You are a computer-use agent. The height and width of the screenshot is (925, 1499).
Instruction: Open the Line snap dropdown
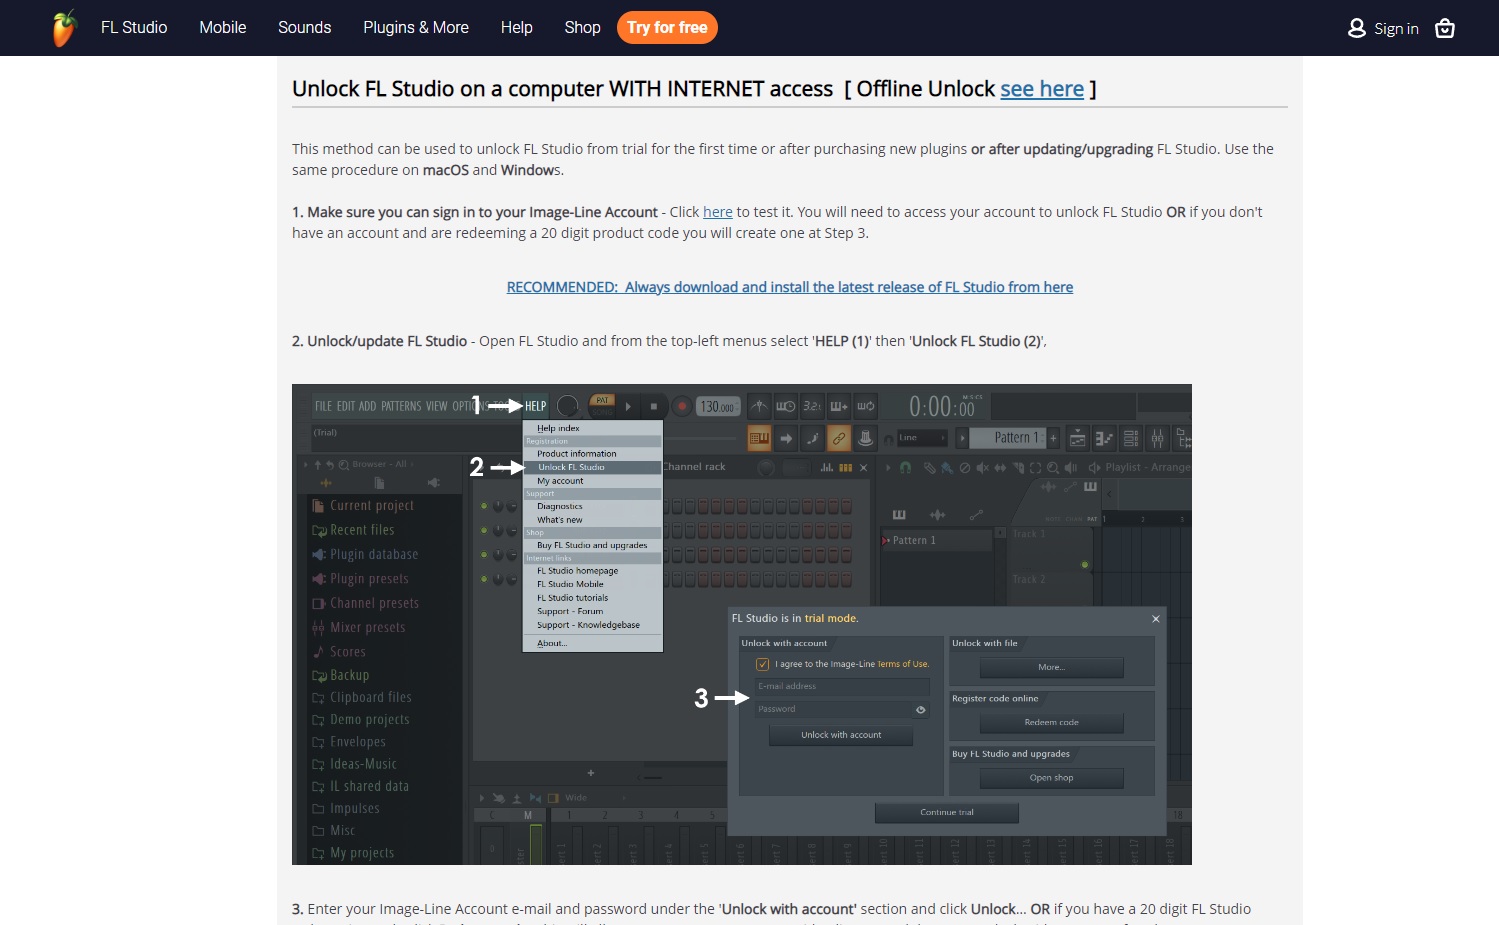[921, 438]
